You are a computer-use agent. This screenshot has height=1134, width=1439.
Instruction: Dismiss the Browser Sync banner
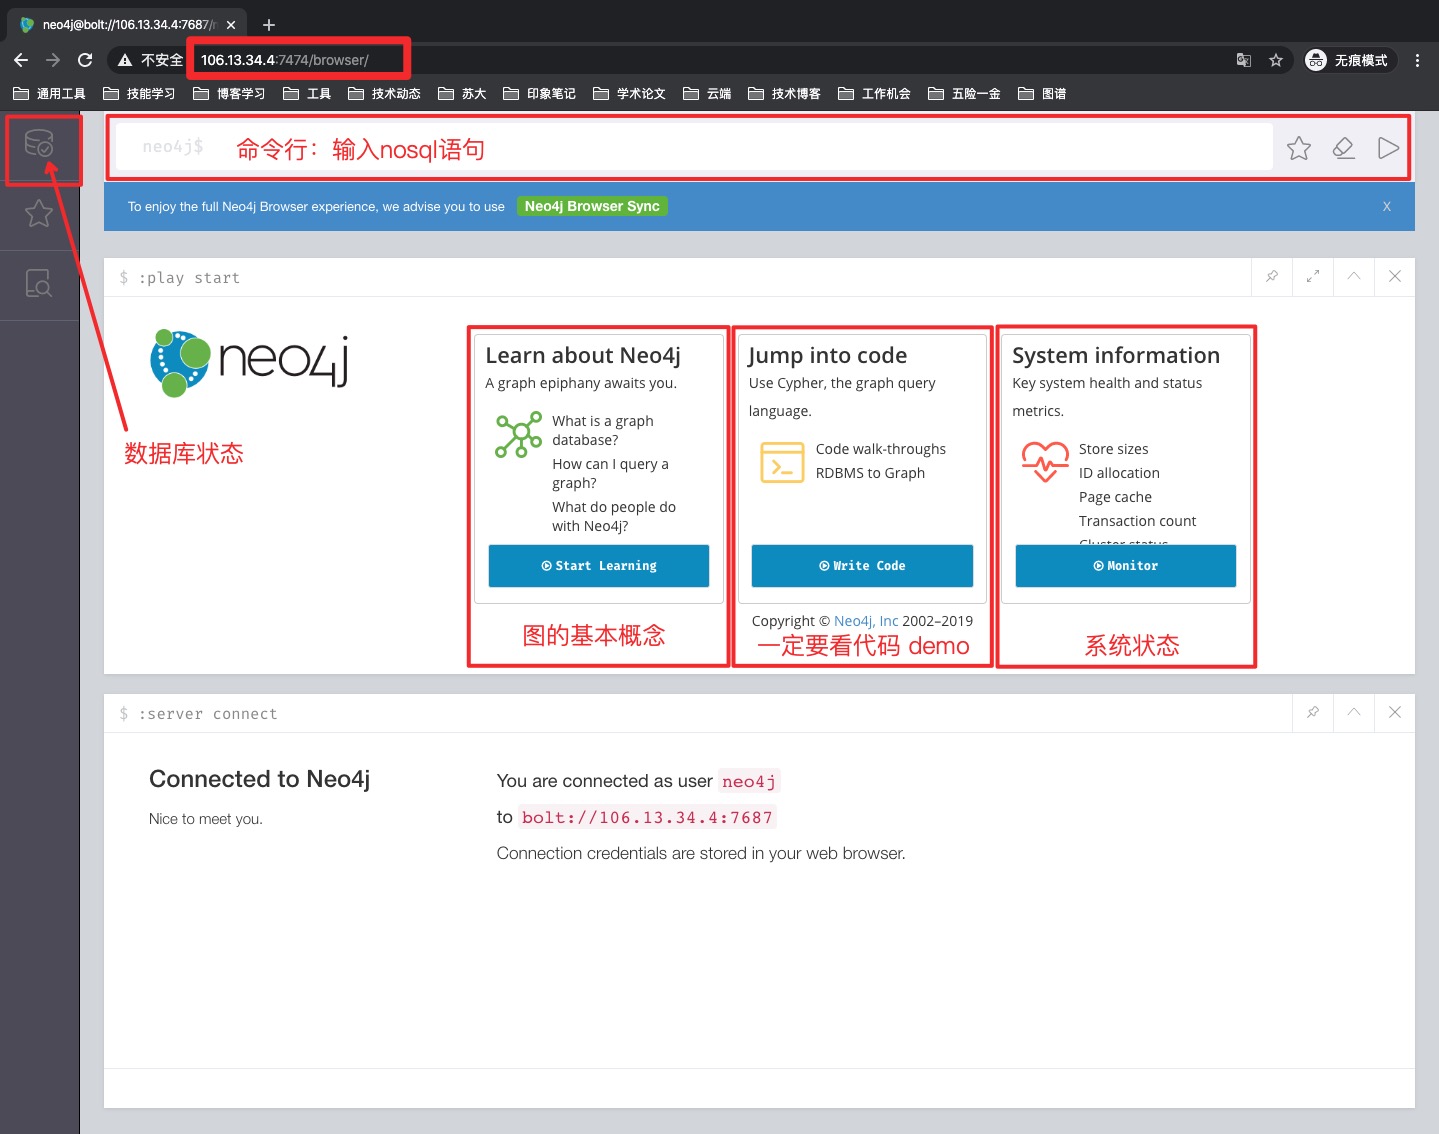click(1387, 206)
